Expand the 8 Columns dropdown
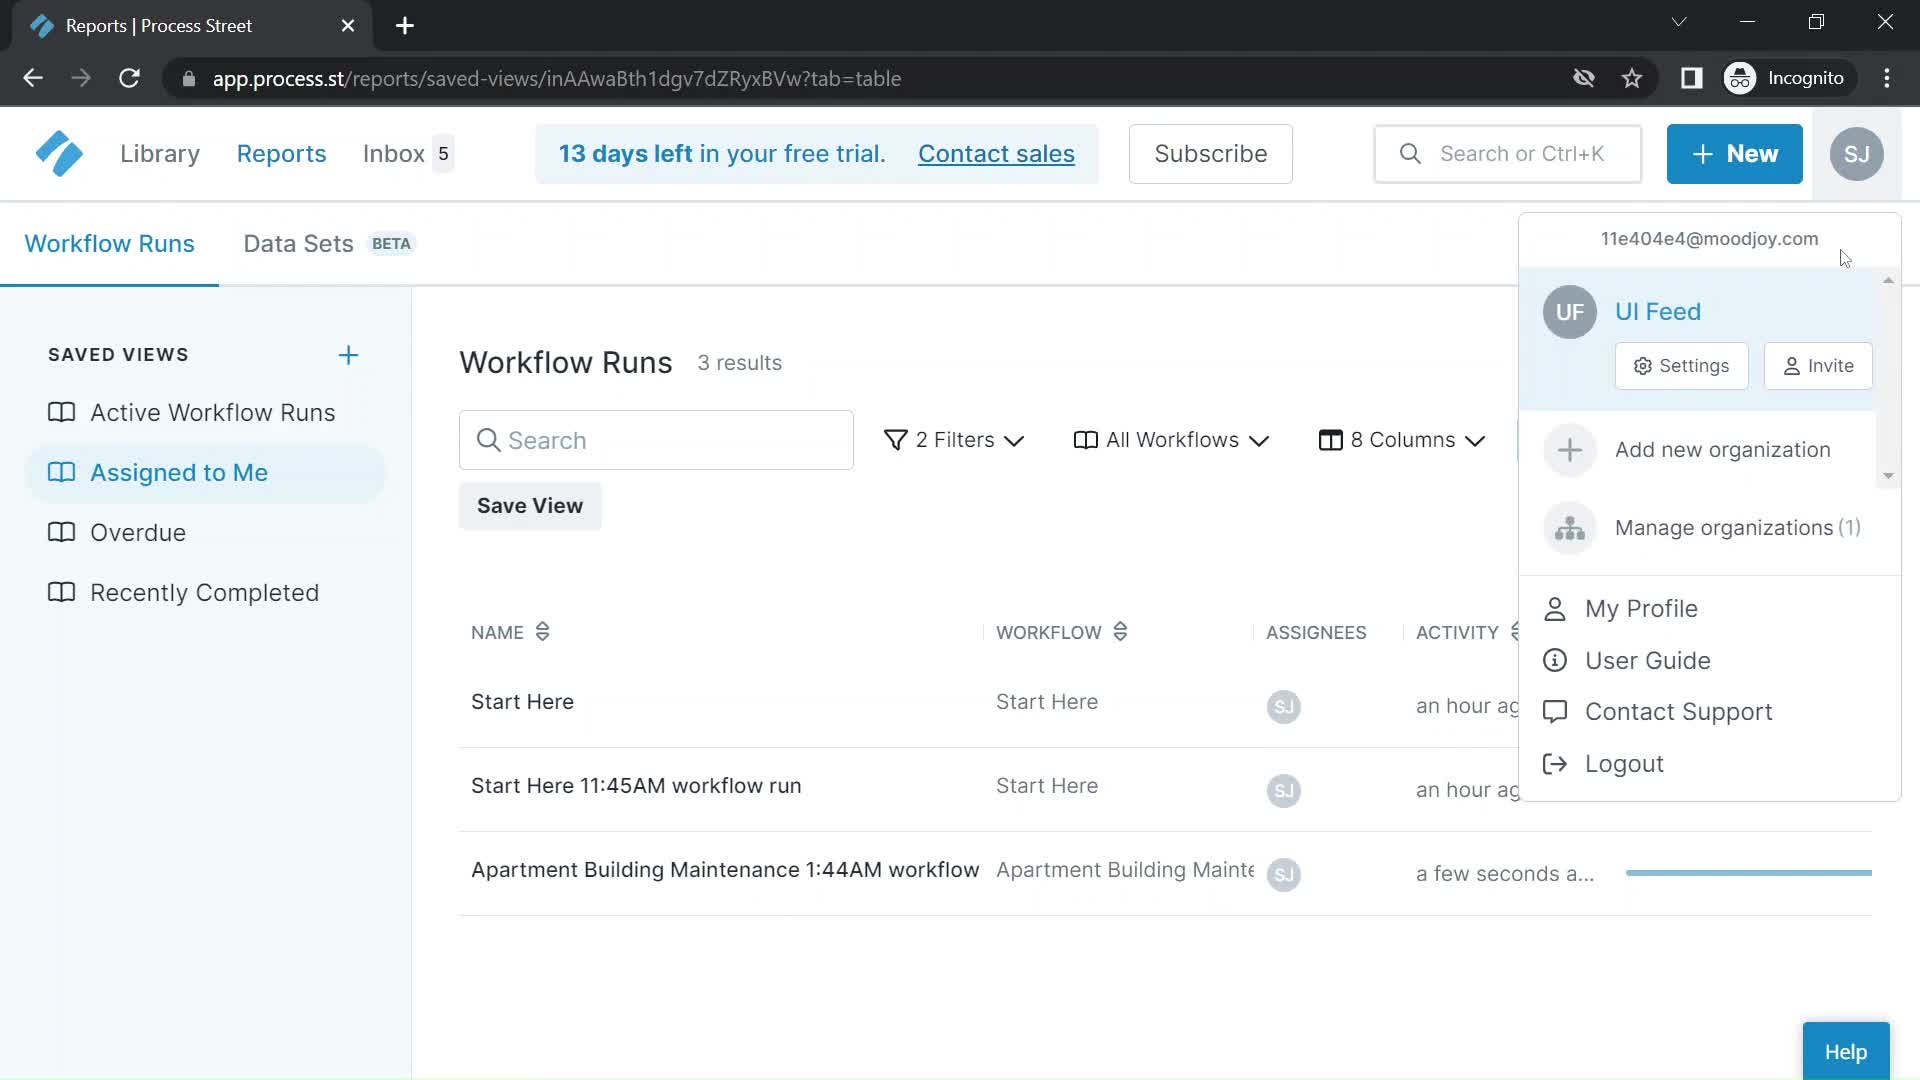The height and width of the screenshot is (1080, 1920). [x=1404, y=439]
